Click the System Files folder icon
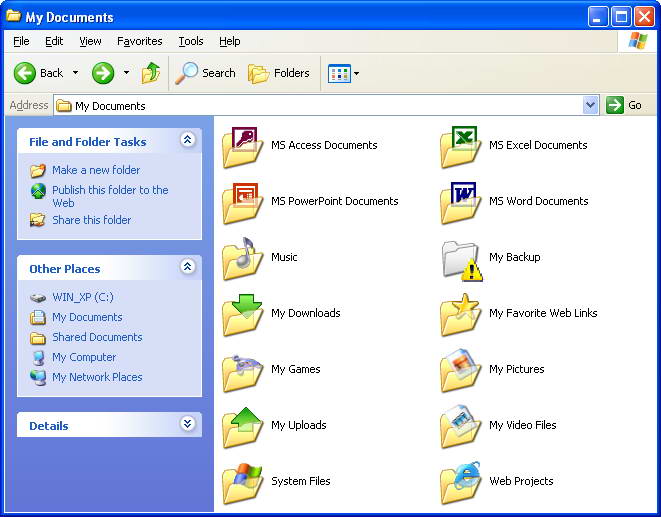 pyautogui.click(x=242, y=483)
